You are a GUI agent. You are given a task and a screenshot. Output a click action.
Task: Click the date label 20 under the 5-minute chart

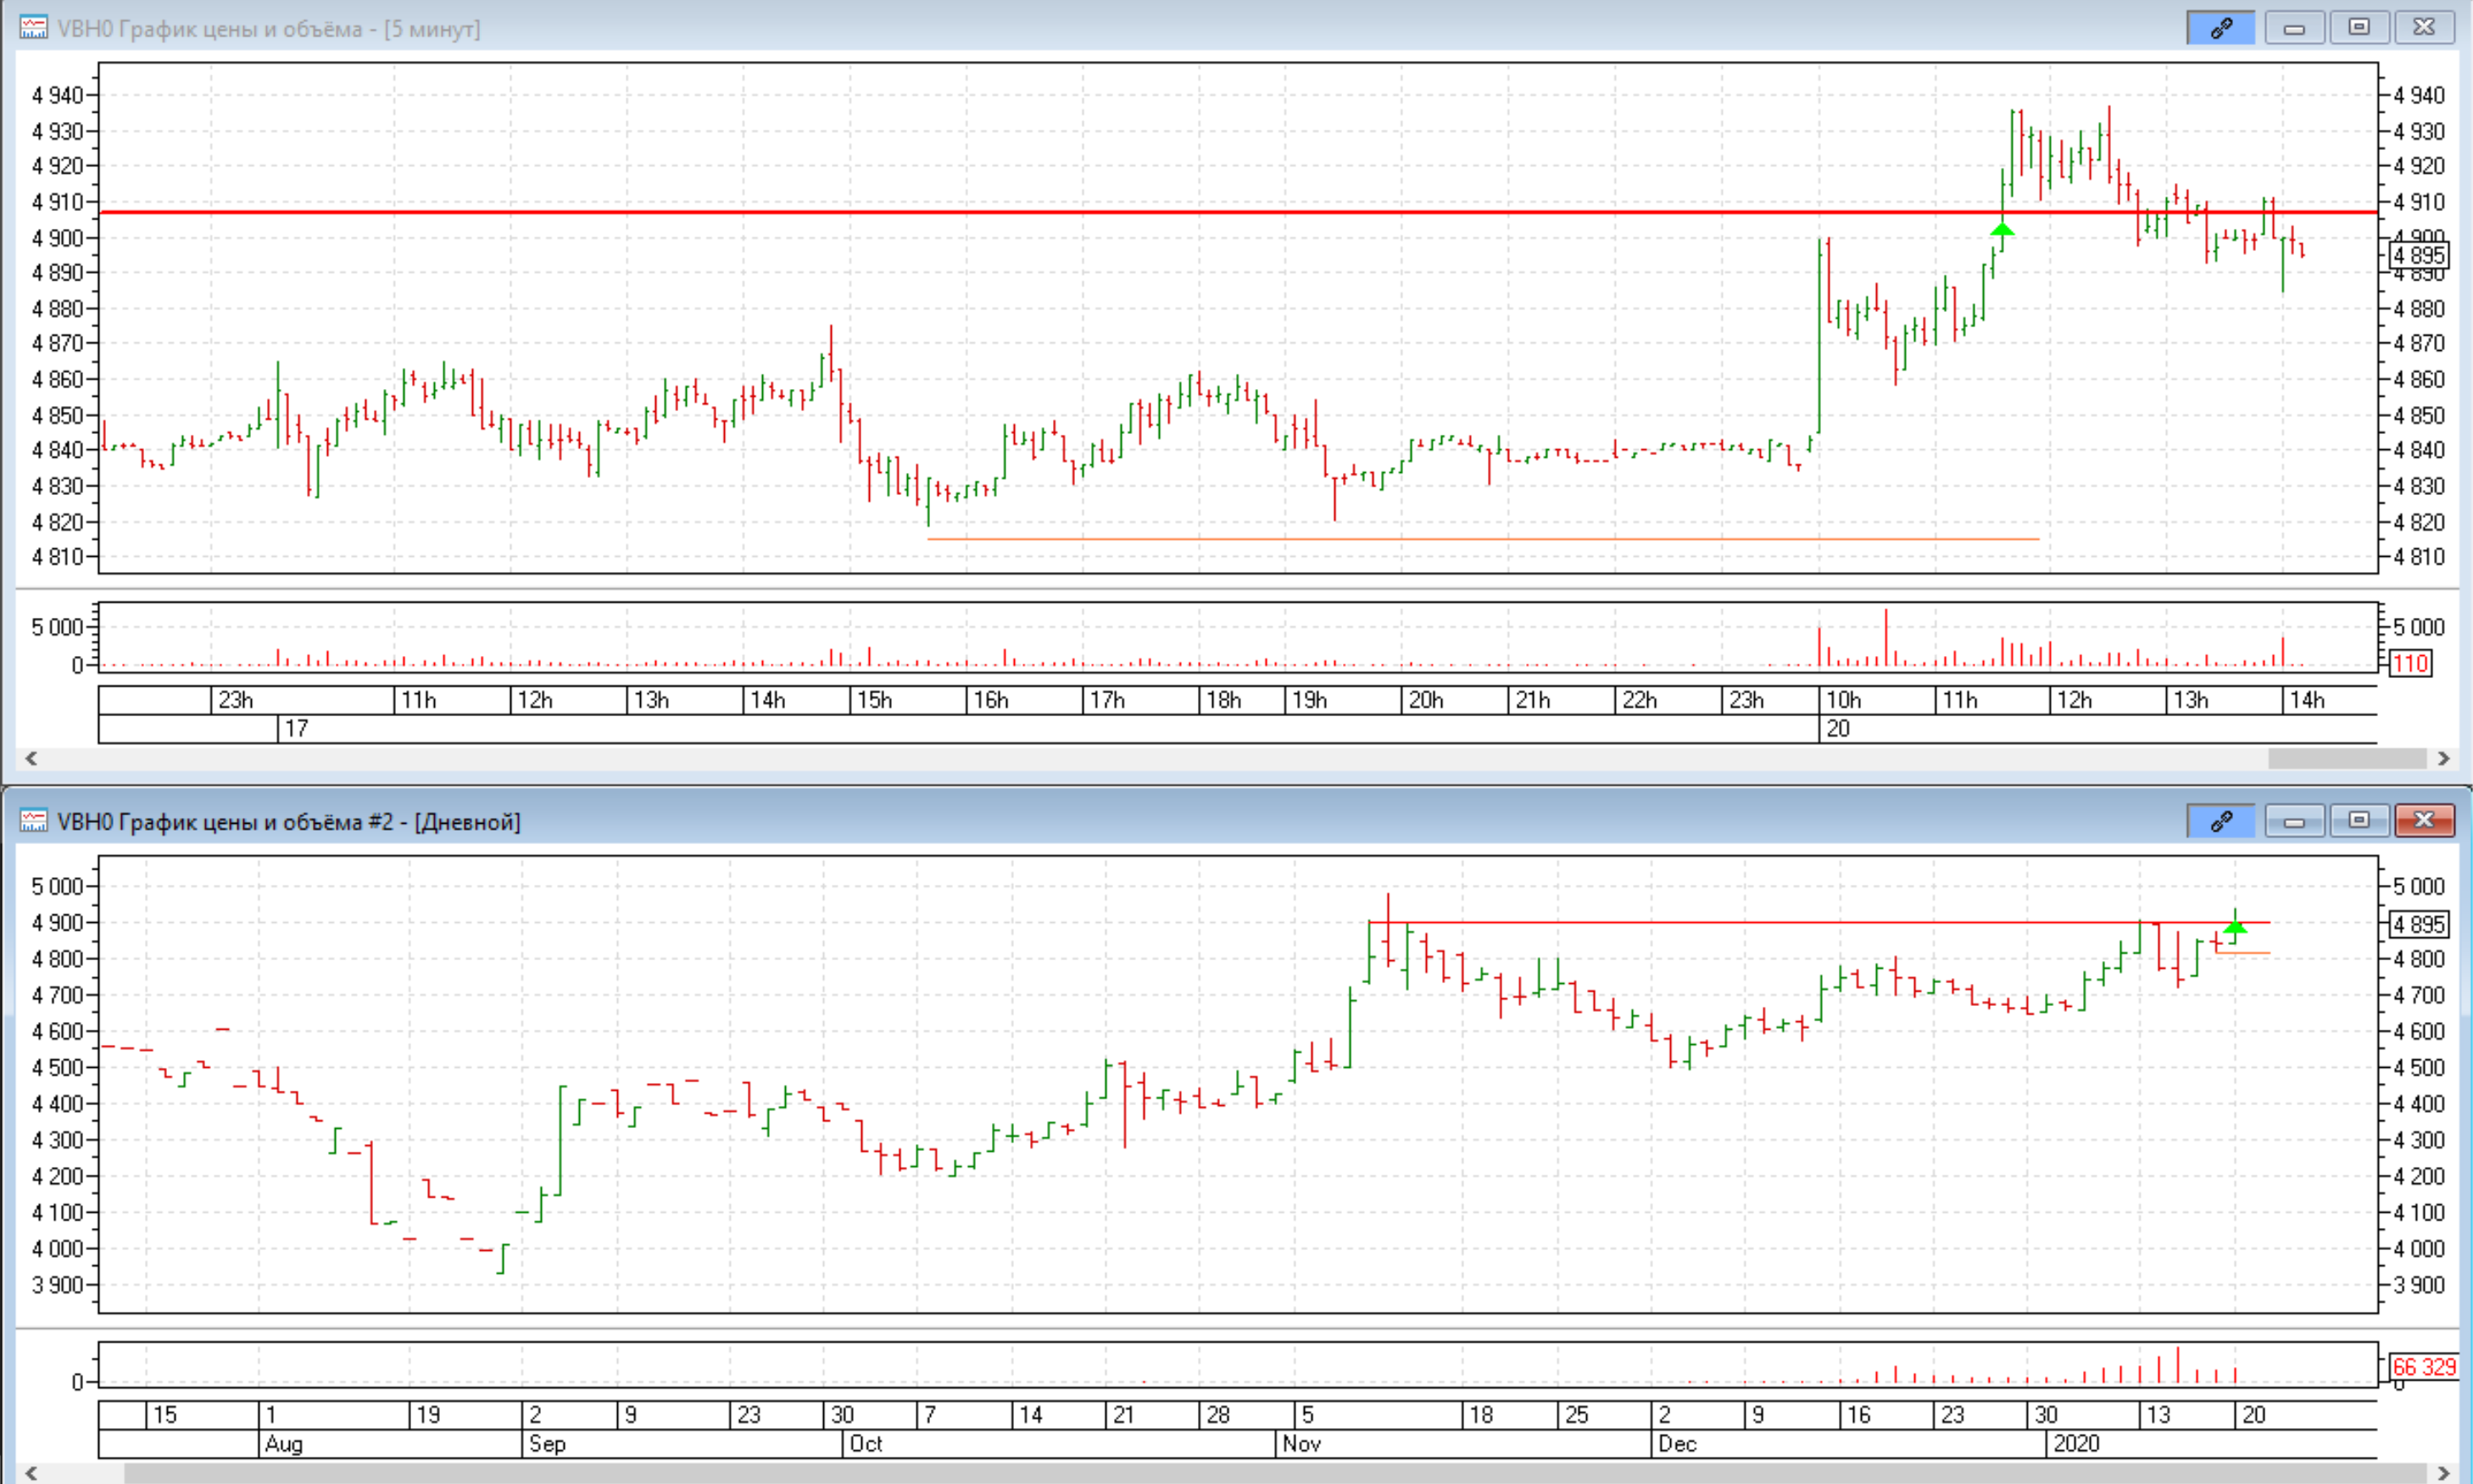[x=1838, y=729]
